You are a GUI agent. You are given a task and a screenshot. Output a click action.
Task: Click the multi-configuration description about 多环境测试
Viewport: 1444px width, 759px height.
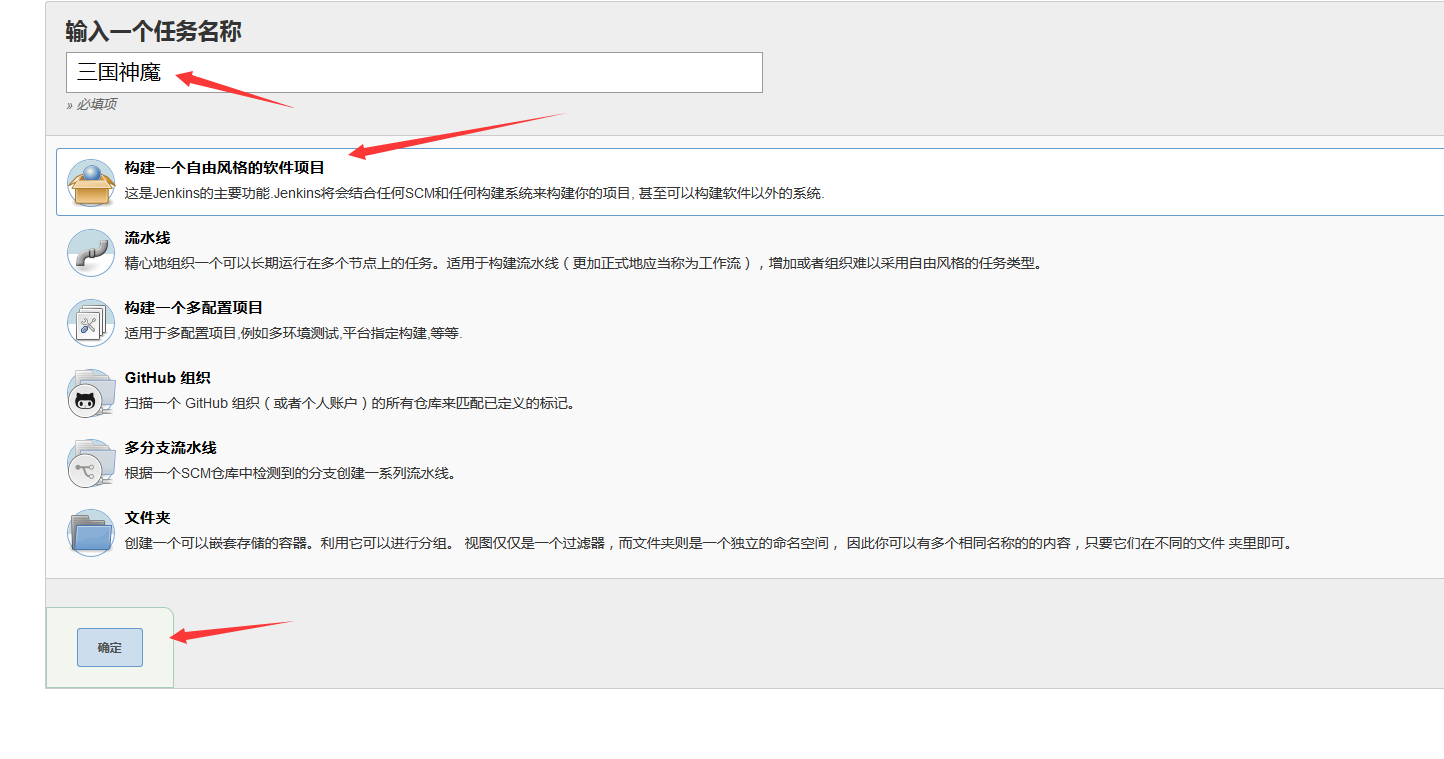pos(293,334)
